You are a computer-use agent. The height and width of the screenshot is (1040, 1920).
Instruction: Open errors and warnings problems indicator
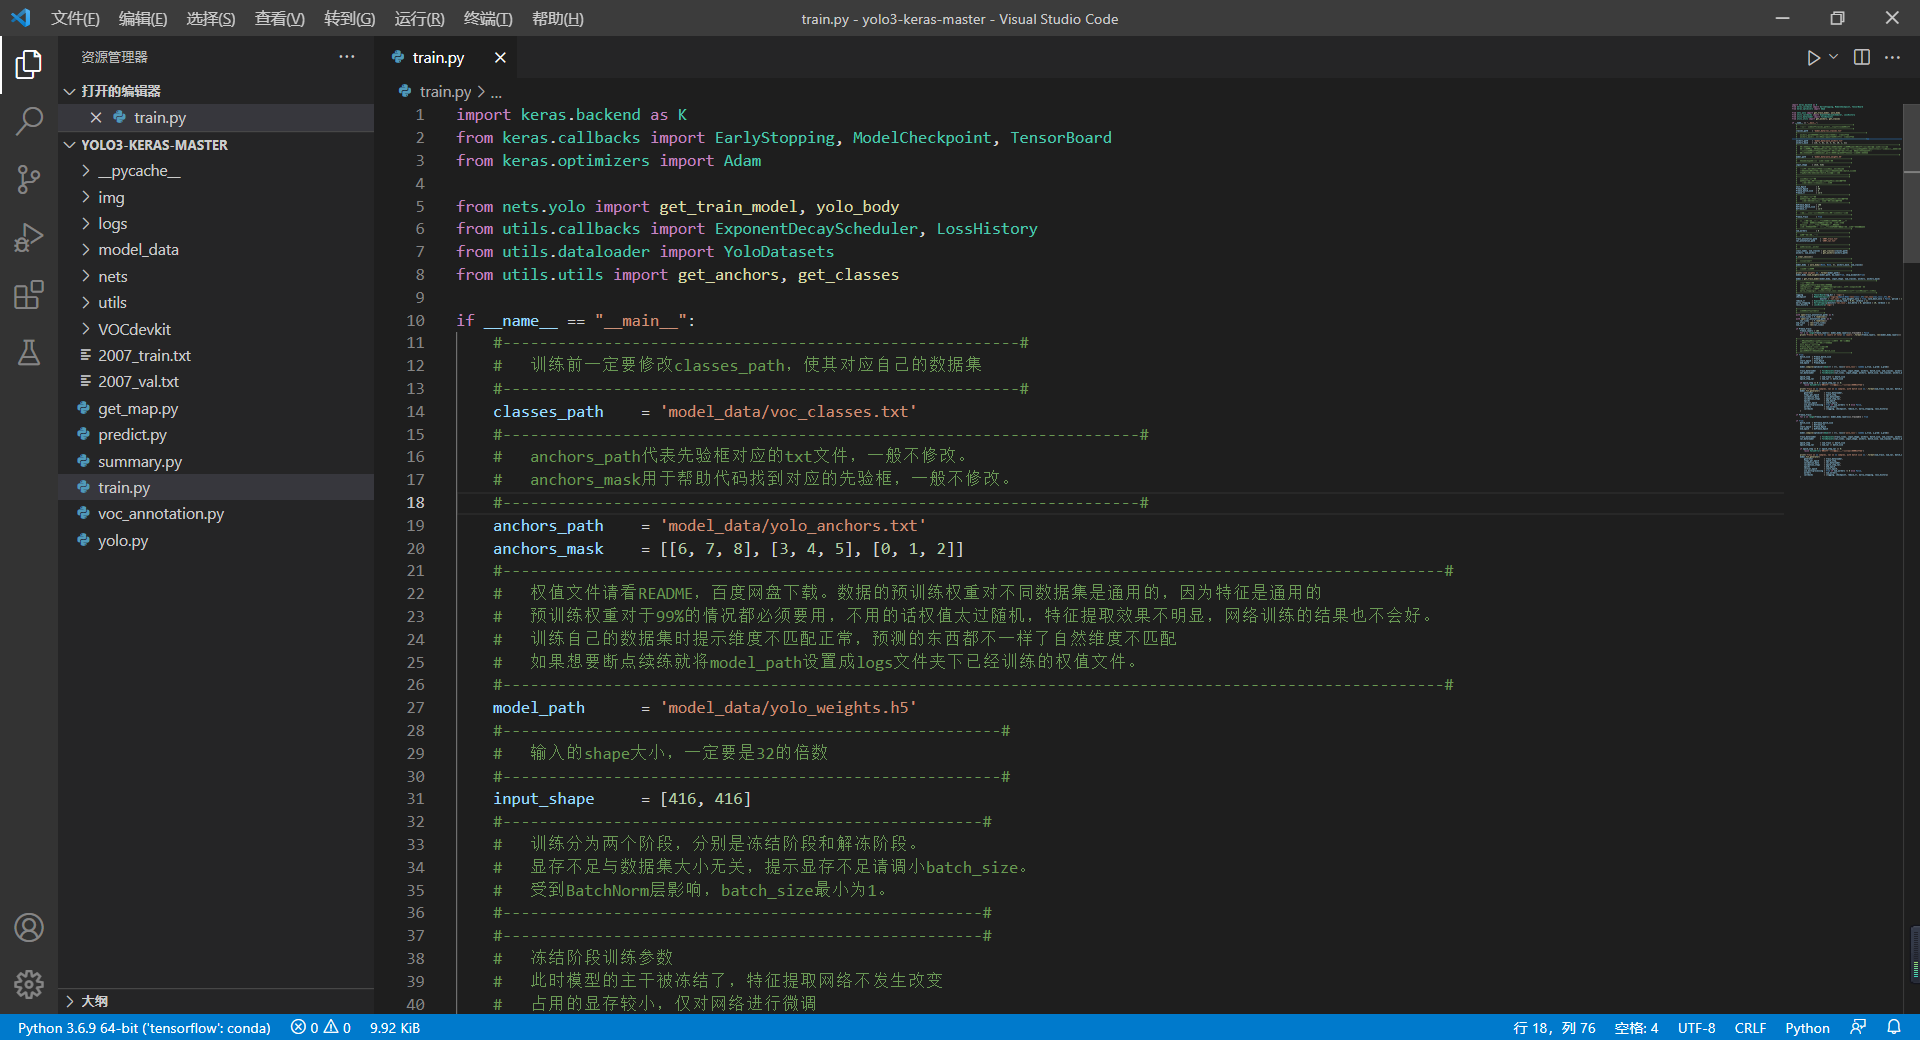point(320,1027)
